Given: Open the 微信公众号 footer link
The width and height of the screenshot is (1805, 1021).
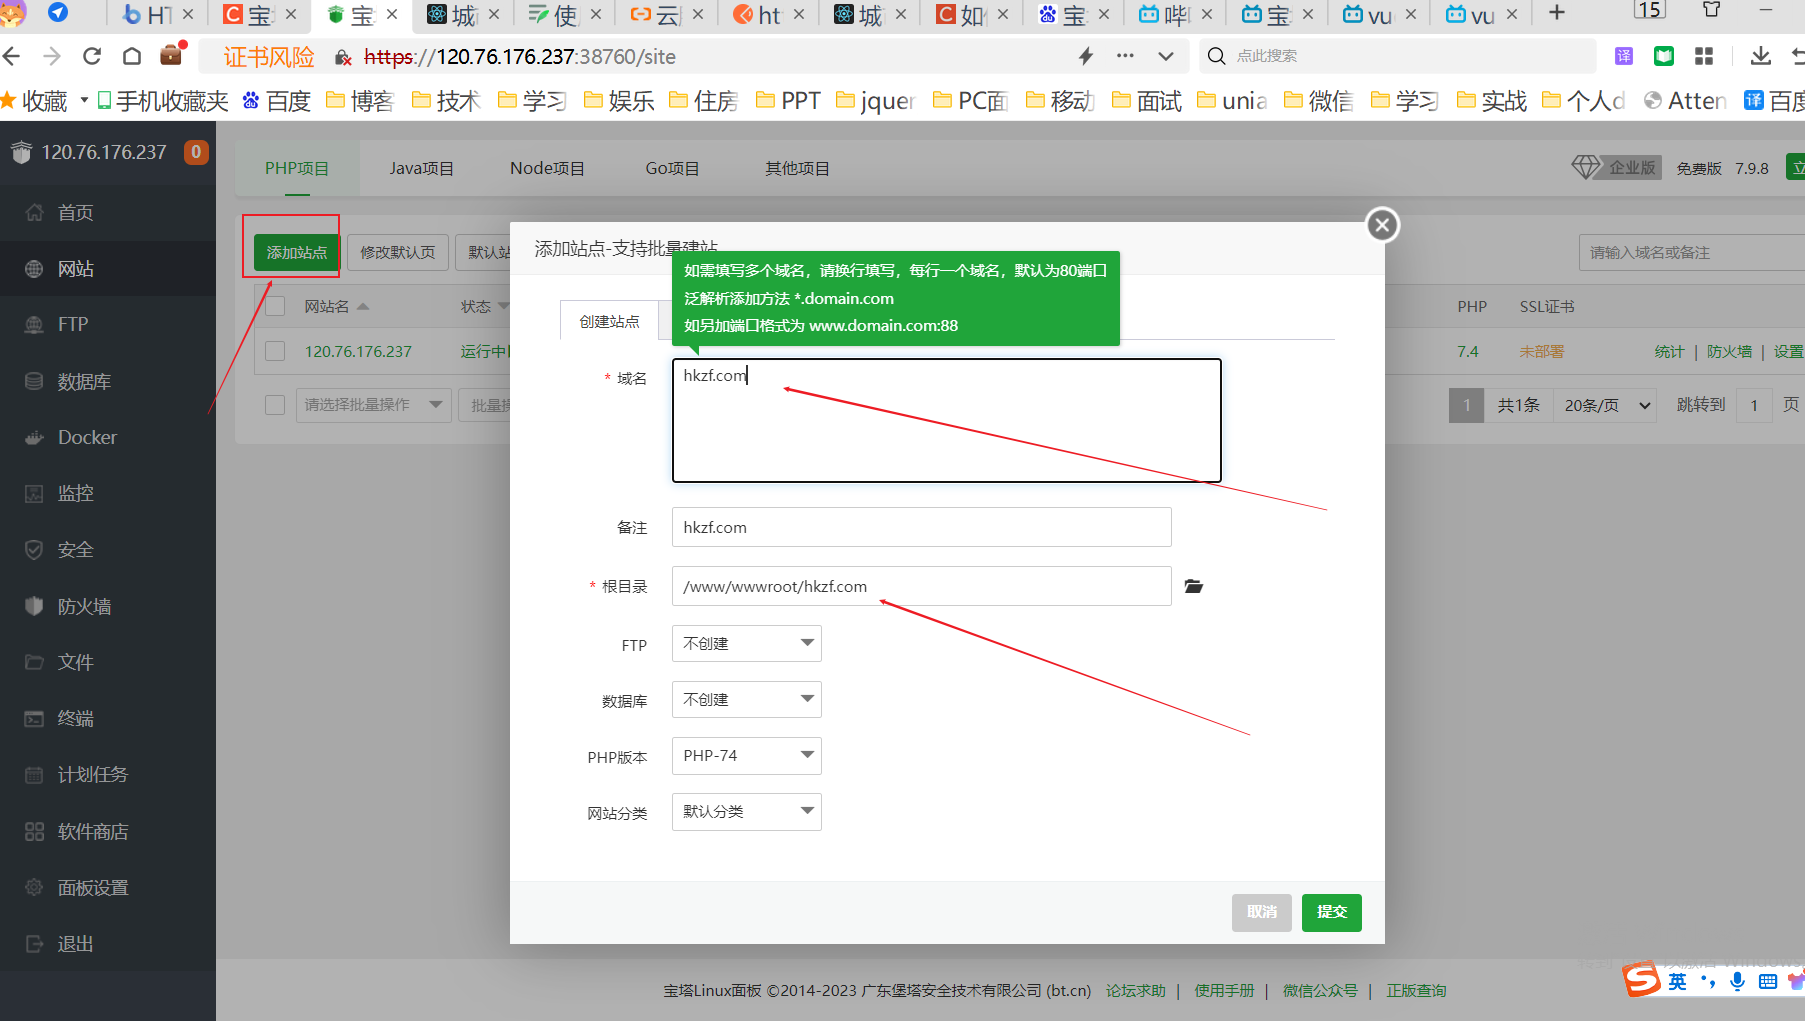Looking at the screenshot, I should (x=1320, y=990).
